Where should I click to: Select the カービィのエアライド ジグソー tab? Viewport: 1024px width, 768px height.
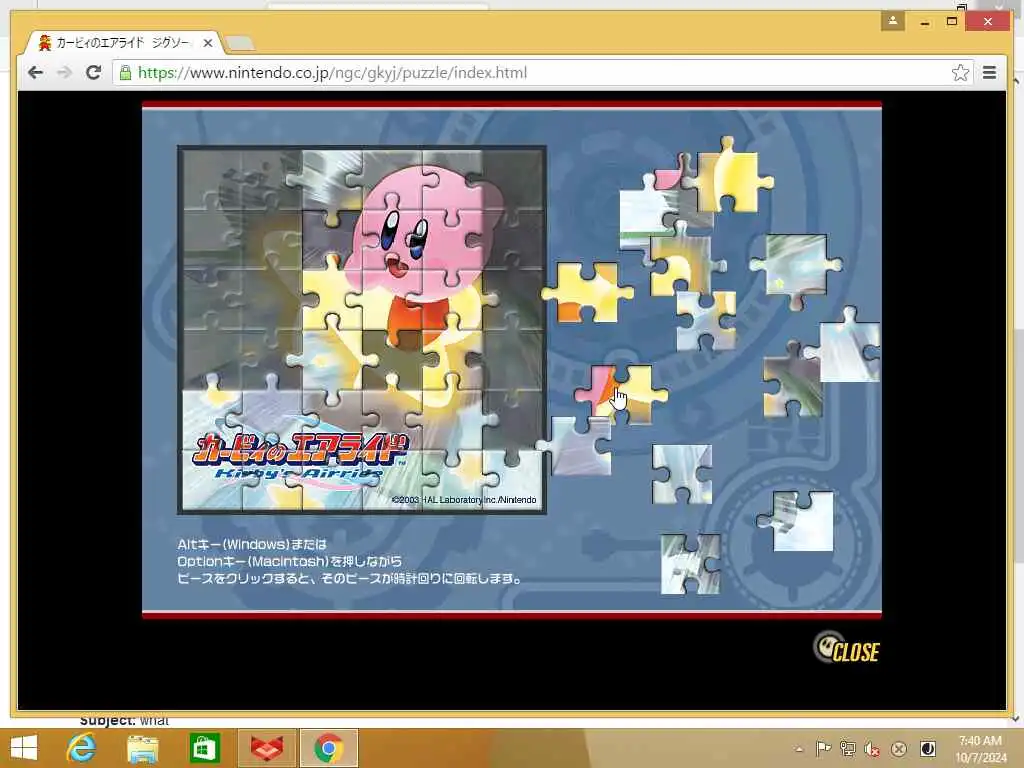(121, 43)
